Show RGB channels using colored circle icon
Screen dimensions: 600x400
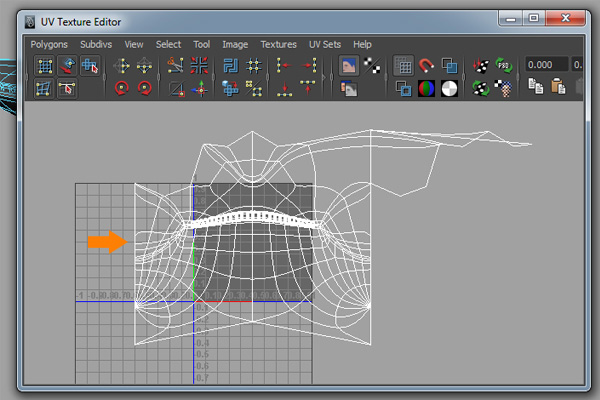427,88
